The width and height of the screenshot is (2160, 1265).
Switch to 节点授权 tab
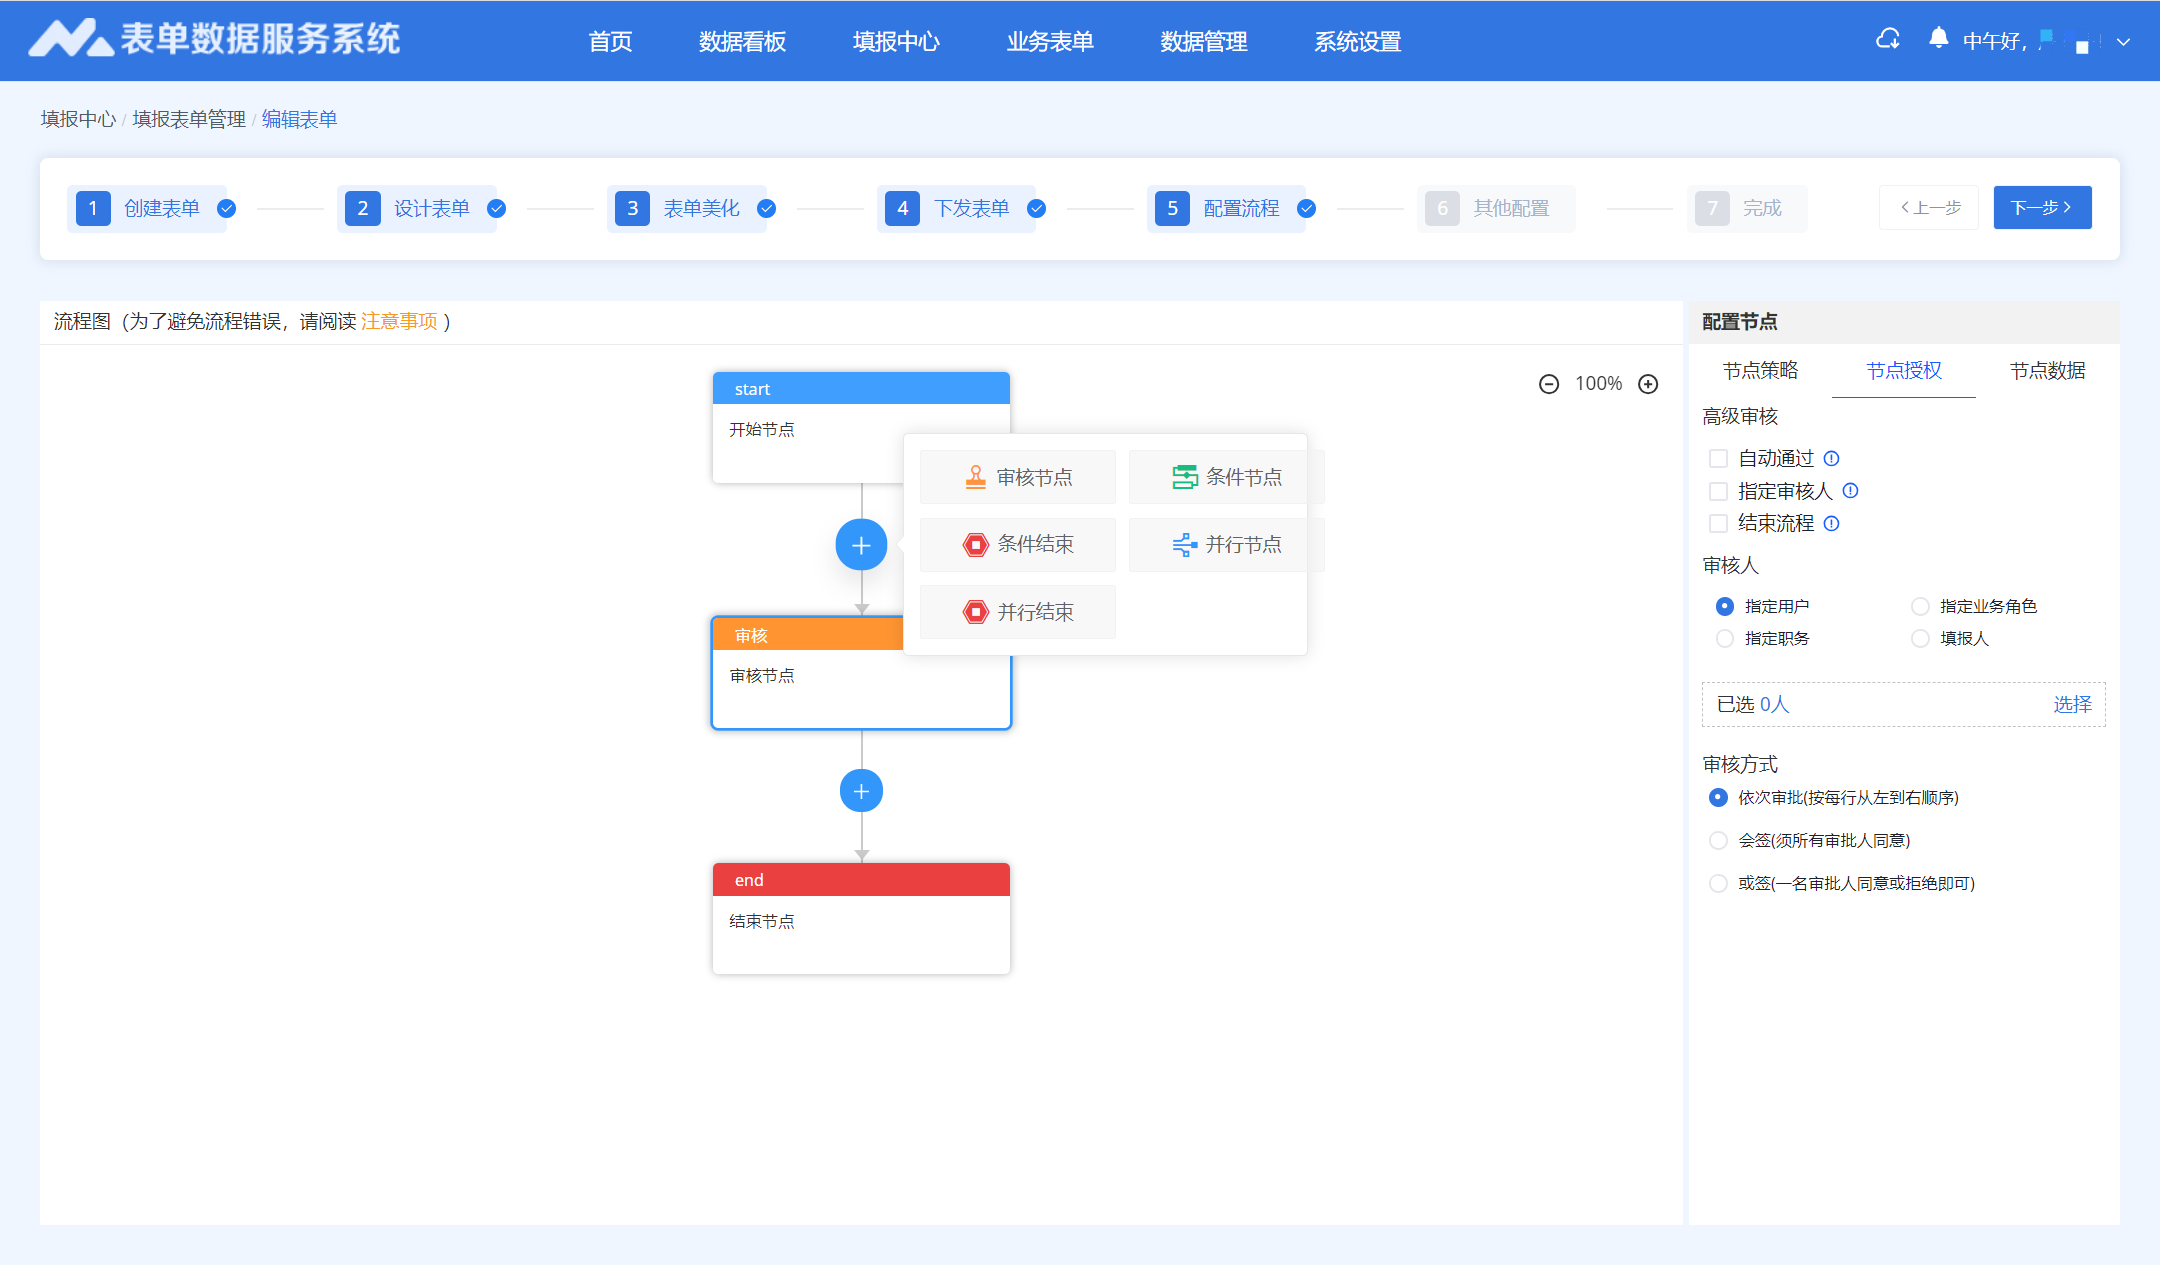coord(1904,370)
